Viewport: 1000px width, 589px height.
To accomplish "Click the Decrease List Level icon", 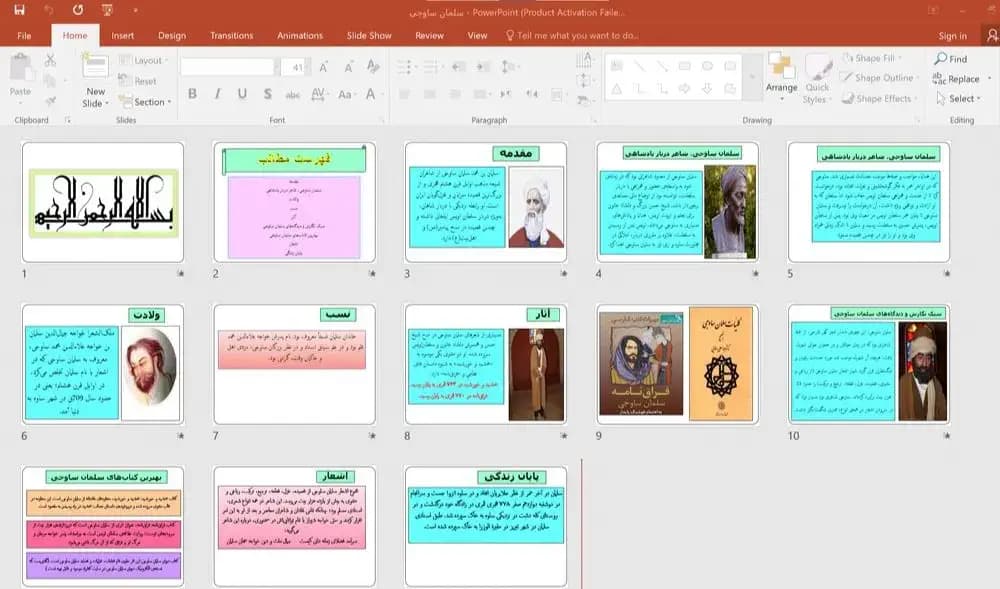I will point(459,67).
